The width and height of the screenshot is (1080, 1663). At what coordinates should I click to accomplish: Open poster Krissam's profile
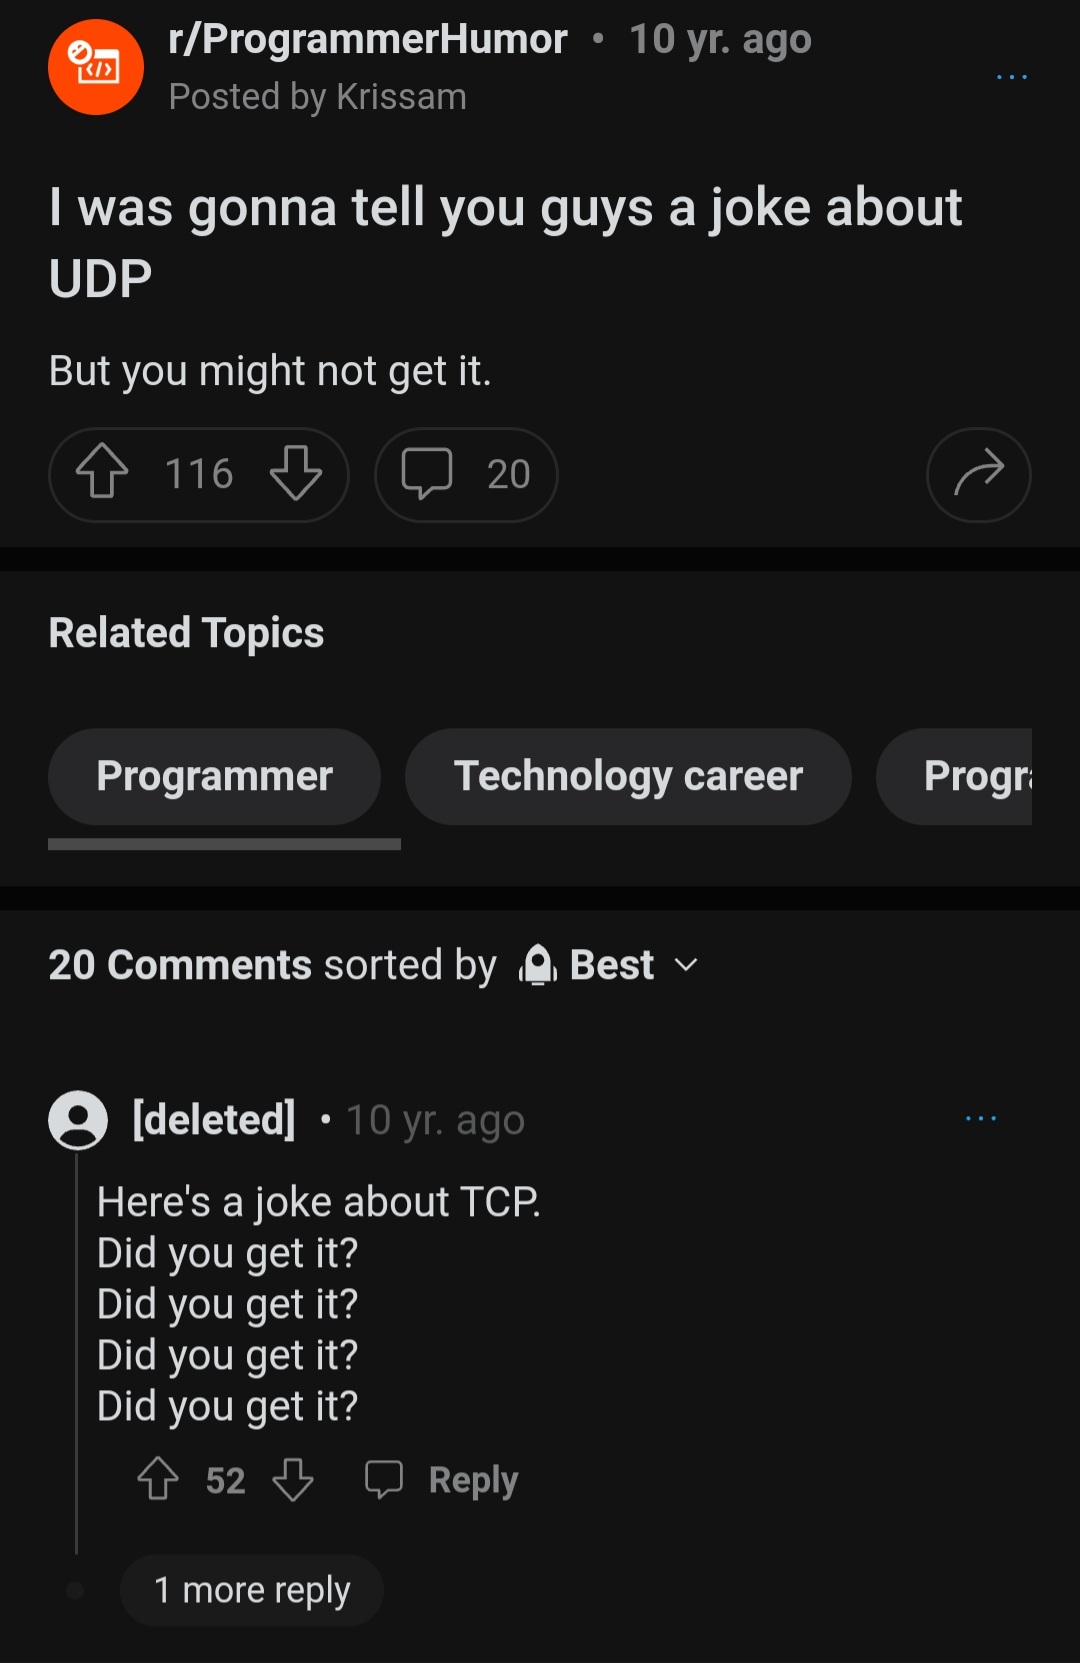[x=401, y=97]
